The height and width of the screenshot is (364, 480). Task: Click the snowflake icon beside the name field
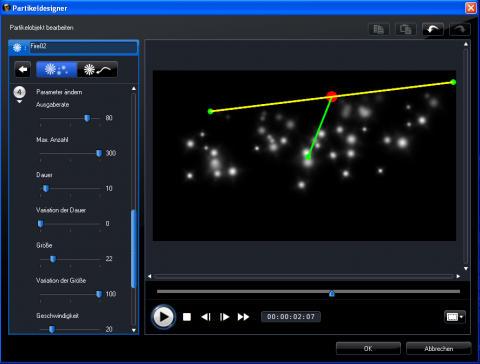coord(17,48)
